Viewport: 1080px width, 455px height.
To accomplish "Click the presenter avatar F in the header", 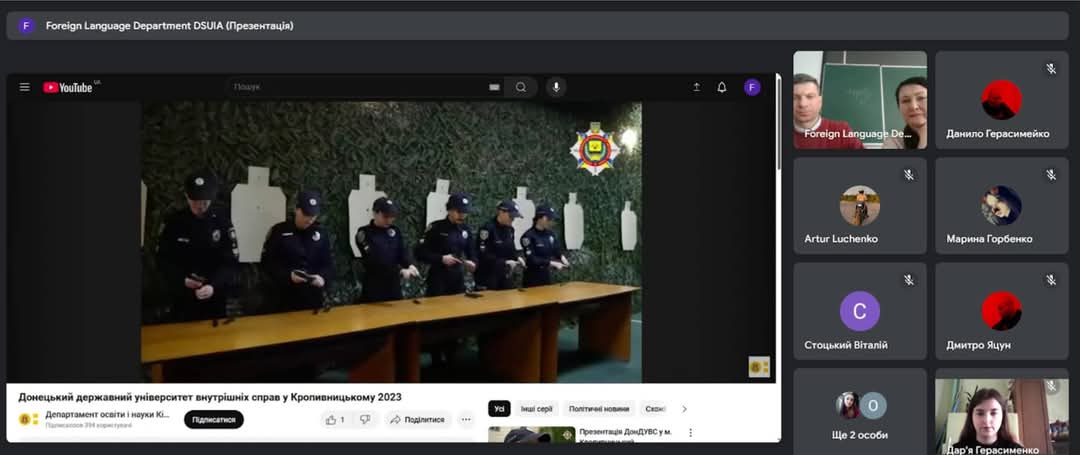I will [x=26, y=26].
